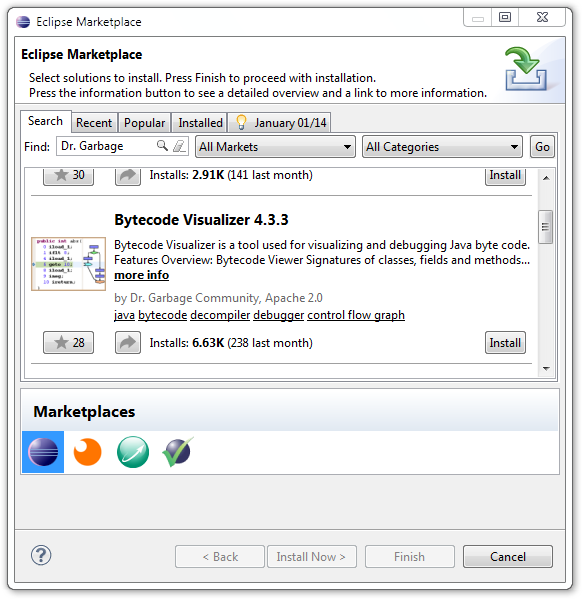The height and width of the screenshot is (599, 583).
Task: Click the Back button
Action: click(x=220, y=557)
